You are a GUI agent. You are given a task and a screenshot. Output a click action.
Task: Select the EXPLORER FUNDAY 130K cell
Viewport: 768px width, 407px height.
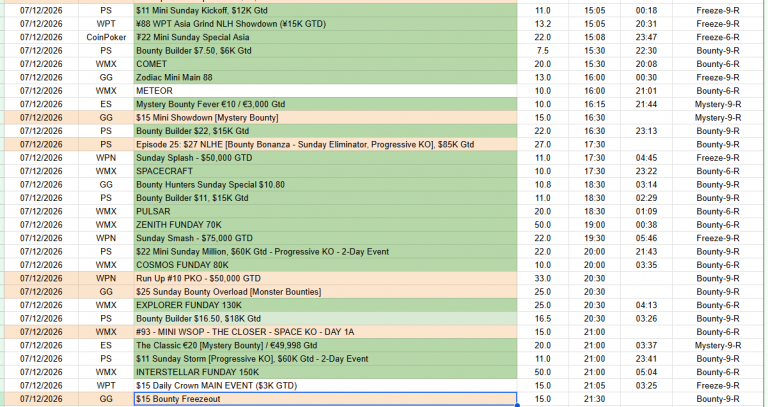[x=325, y=305]
